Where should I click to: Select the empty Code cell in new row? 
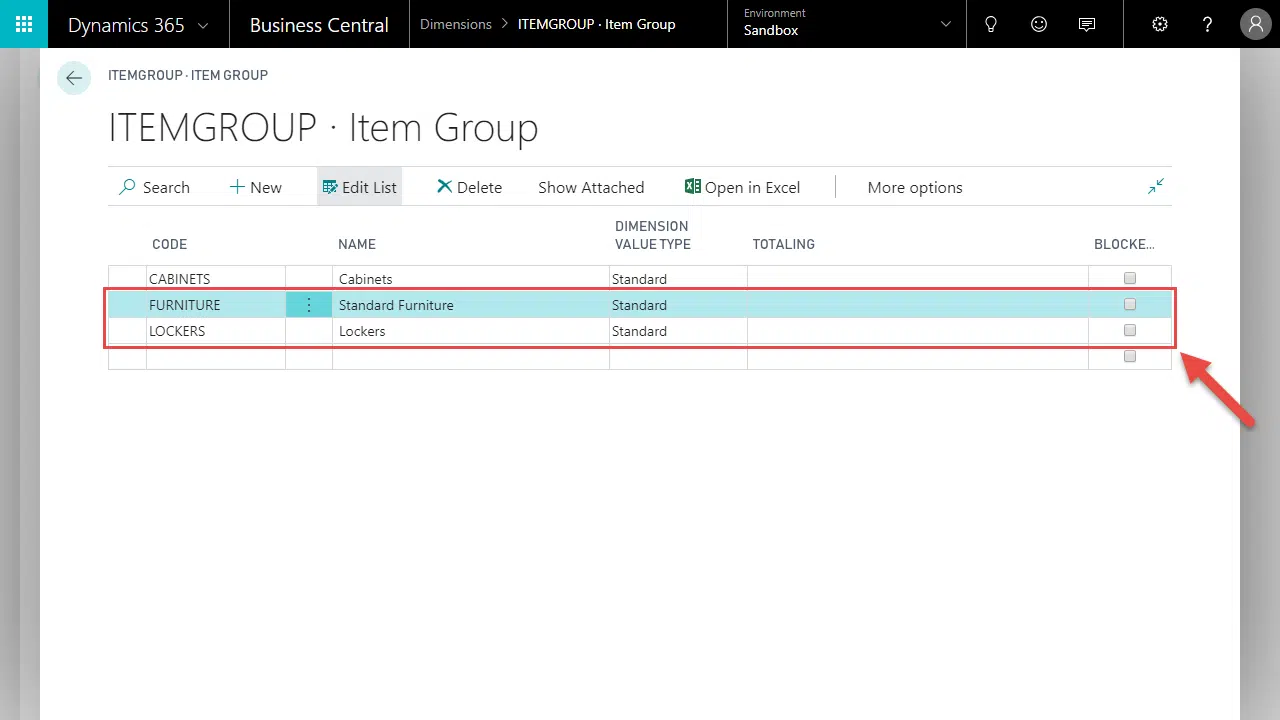(x=215, y=357)
